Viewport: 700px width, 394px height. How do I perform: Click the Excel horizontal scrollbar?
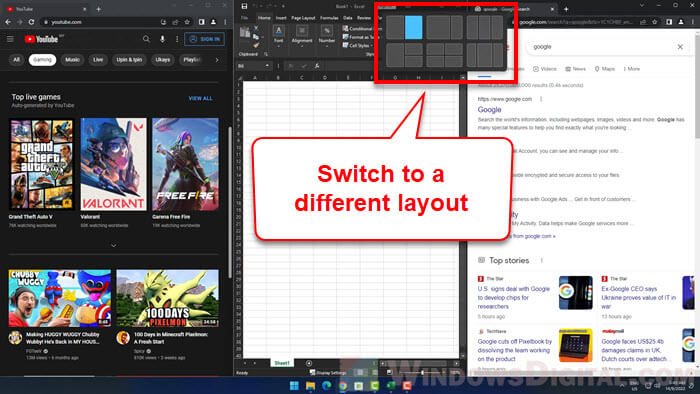click(420, 364)
